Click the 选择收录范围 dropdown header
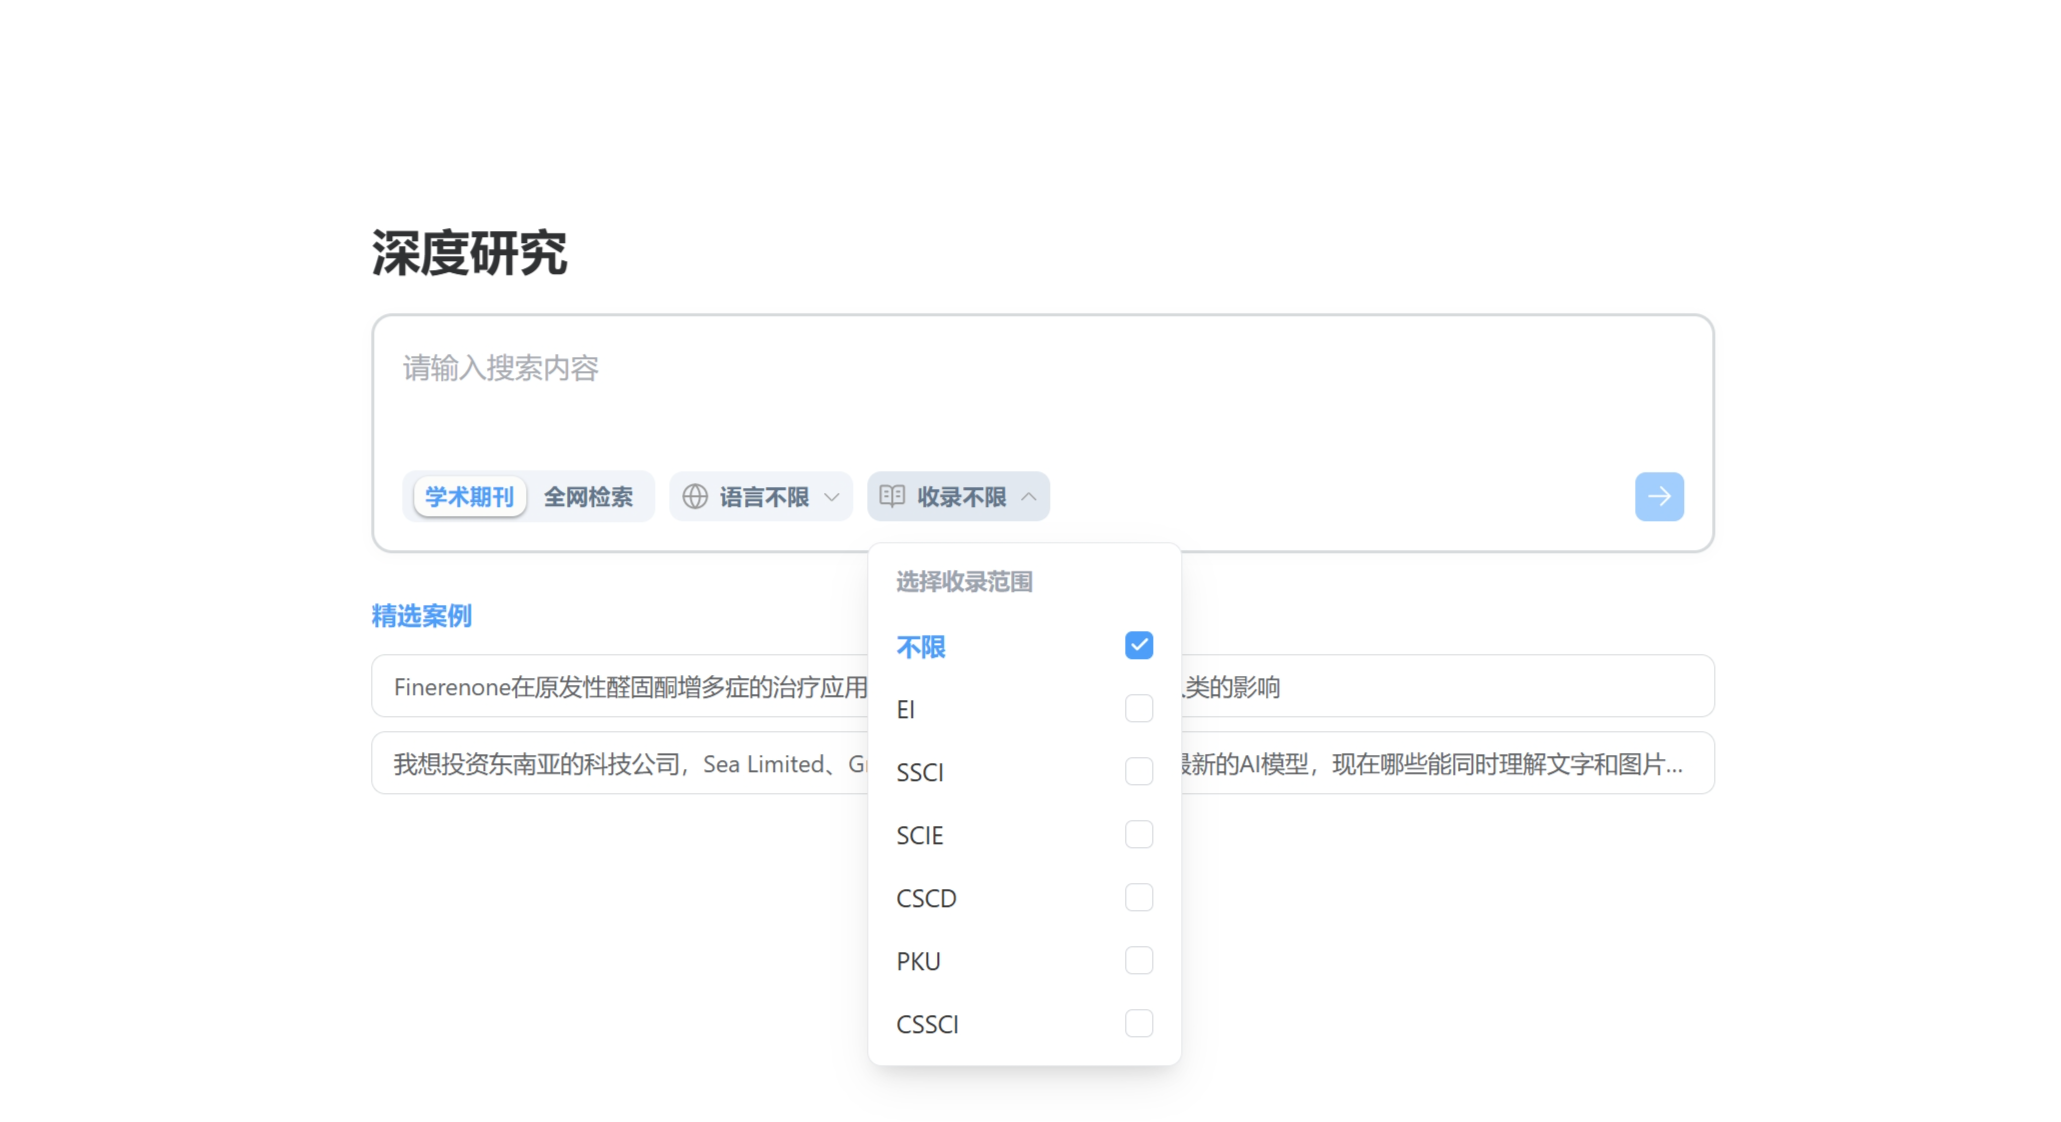Screen dimensions: 2061x1122 tap(964, 582)
